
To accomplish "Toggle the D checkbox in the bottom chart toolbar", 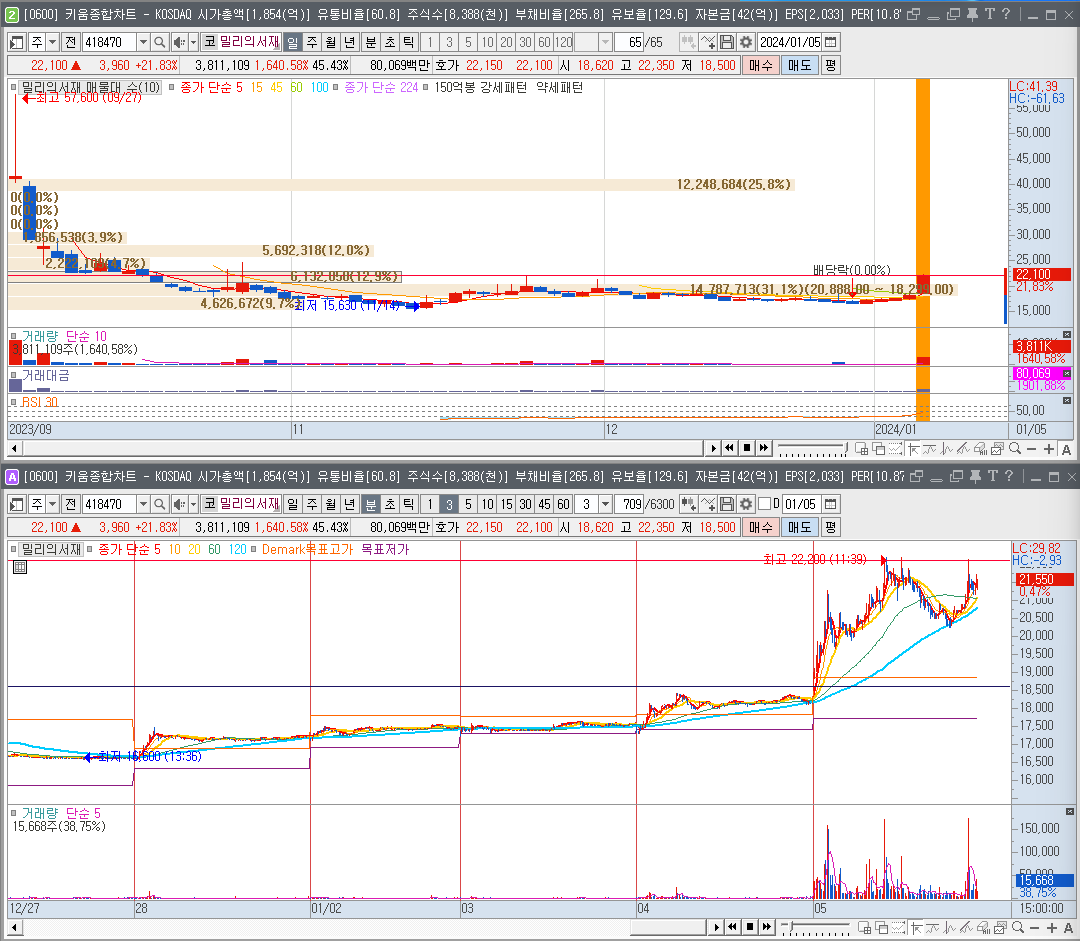I will (764, 504).
